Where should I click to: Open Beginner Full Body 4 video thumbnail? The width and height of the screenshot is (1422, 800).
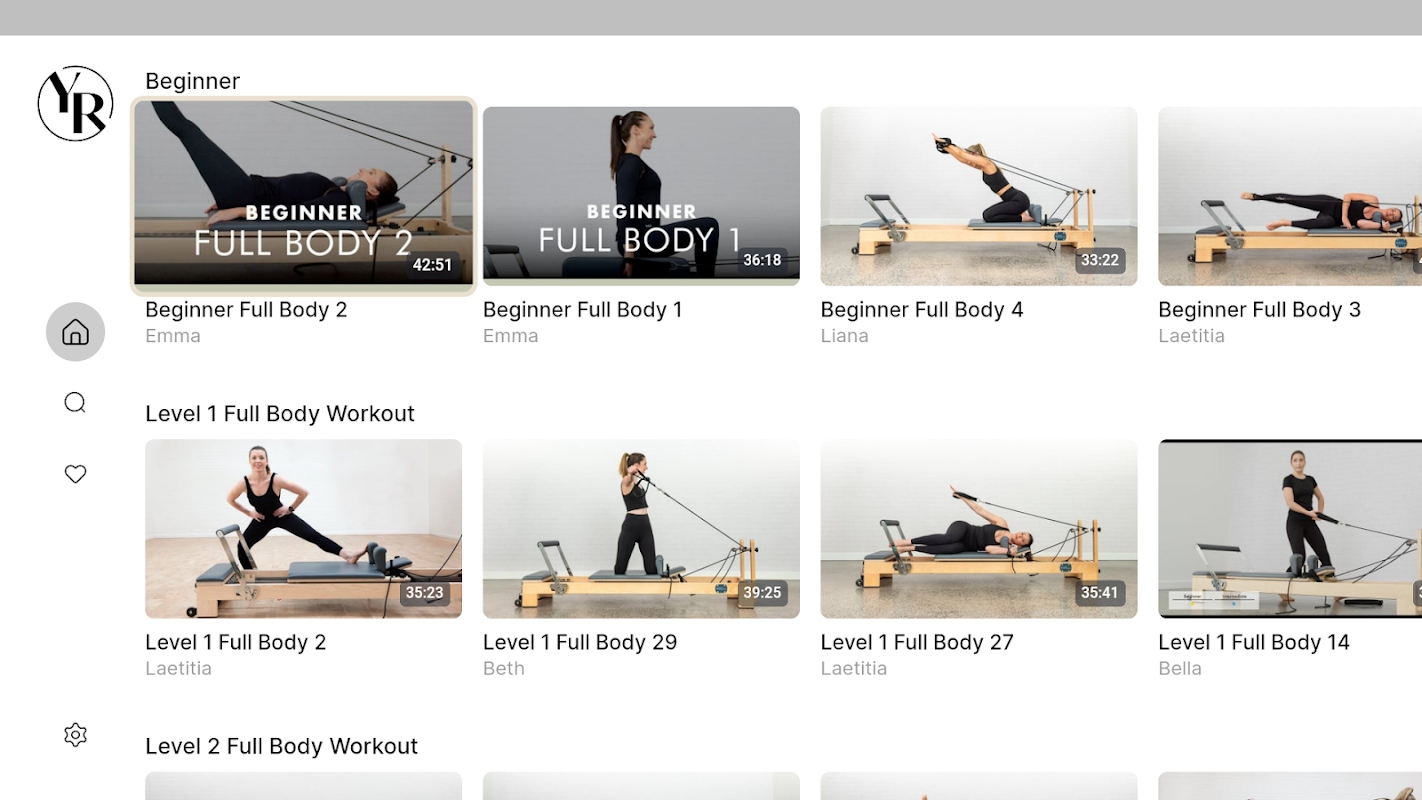979,196
